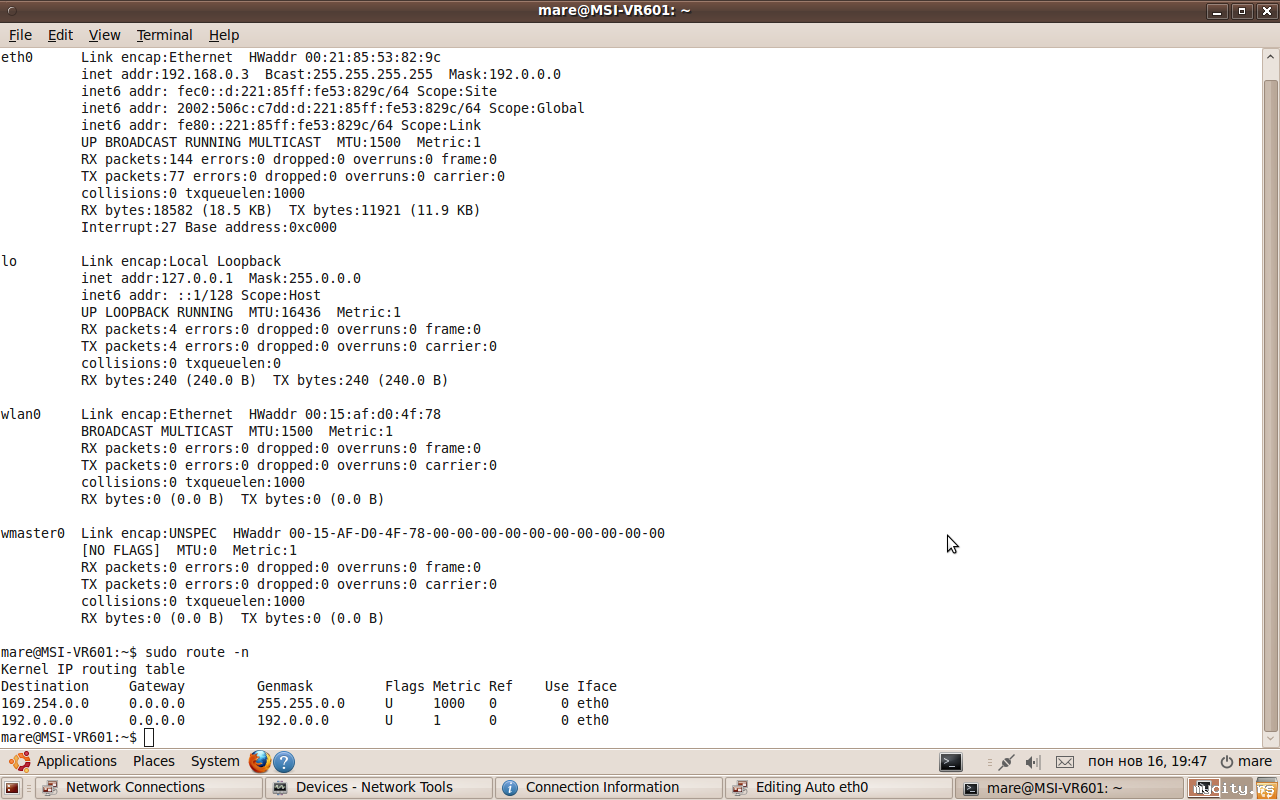The height and width of the screenshot is (800, 1280).
Task: Click the inet addr:192.168.0.3 text
Action: 165,74
